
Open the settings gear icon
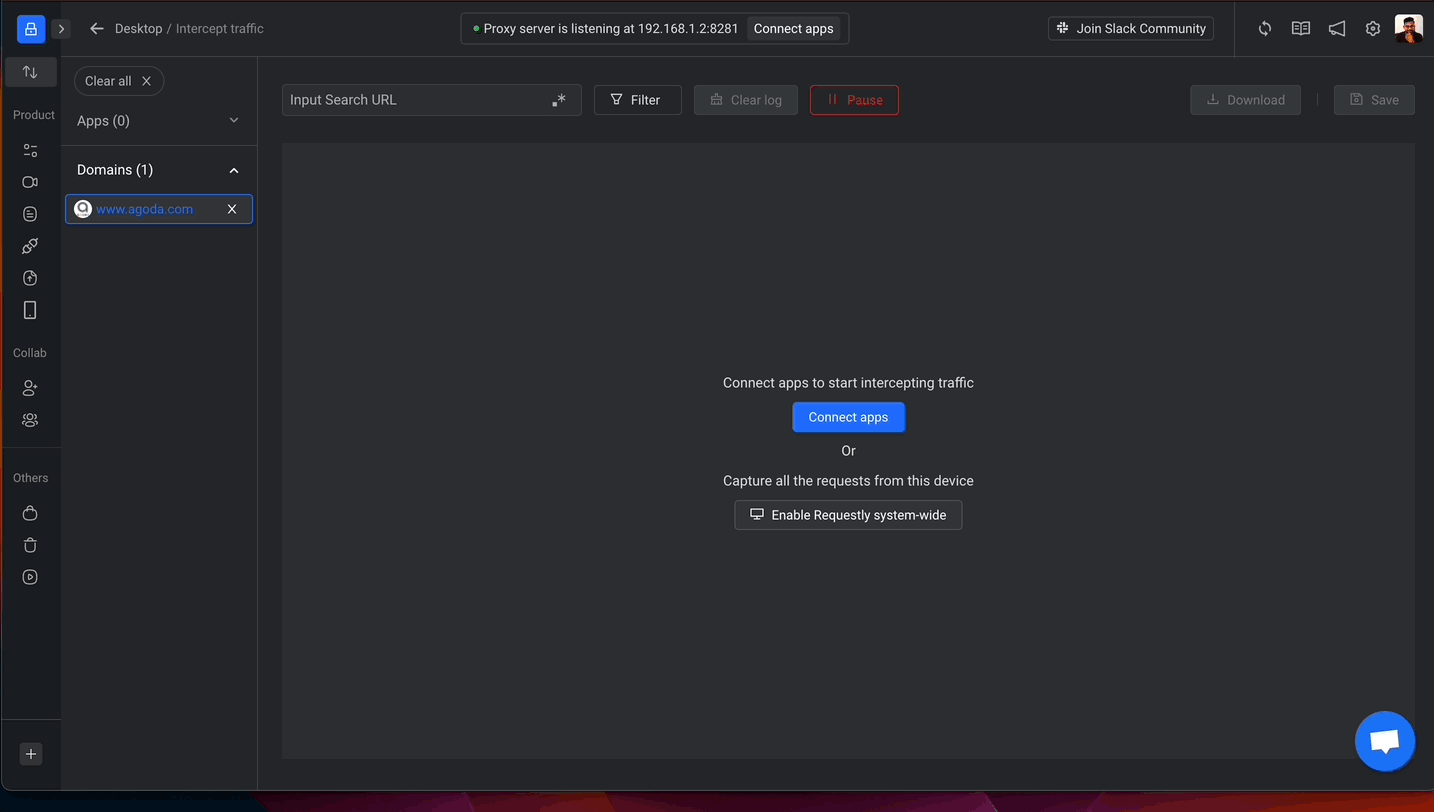(x=1373, y=29)
